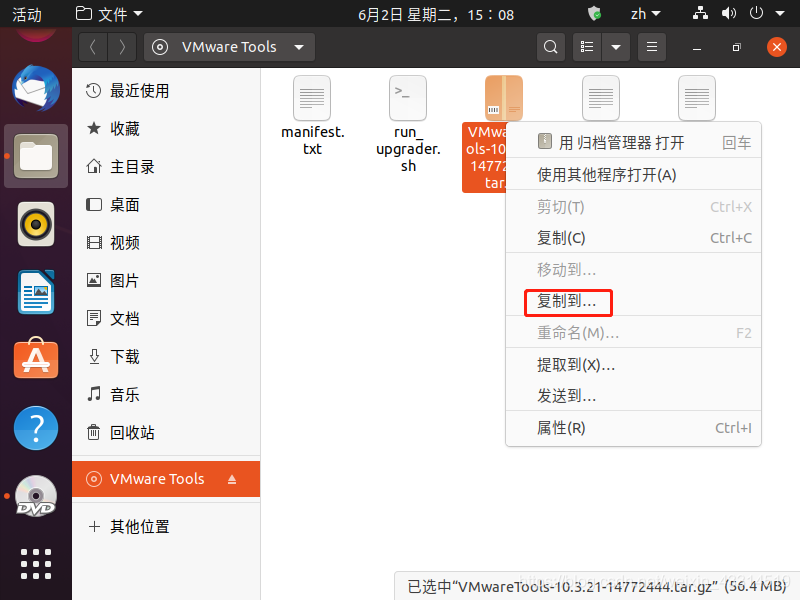The image size is (800, 600).
Task: Go to 主目录 home folder
Action: coord(166,167)
